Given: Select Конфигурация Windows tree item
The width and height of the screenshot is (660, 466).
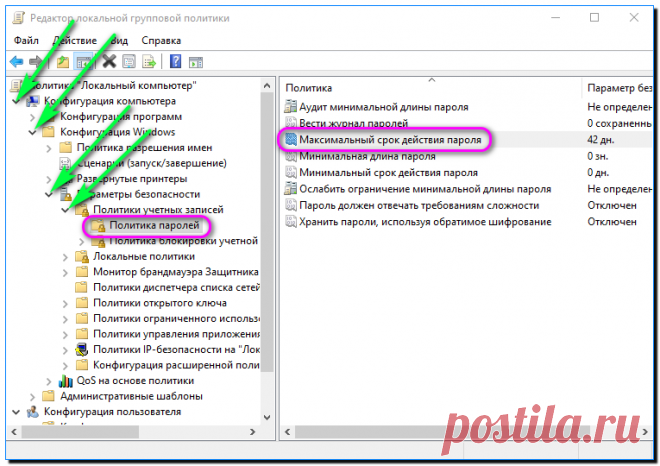Looking at the screenshot, I should click(x=117, y=132).
